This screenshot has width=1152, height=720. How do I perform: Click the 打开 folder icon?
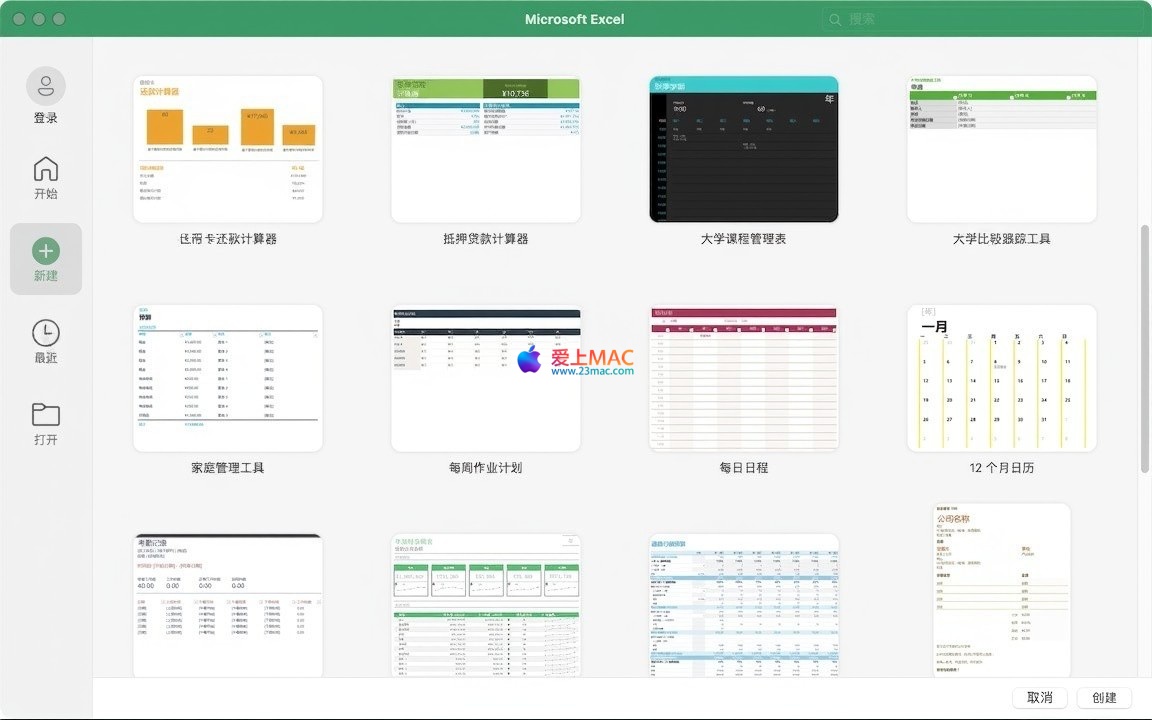[x=46, y=414]
